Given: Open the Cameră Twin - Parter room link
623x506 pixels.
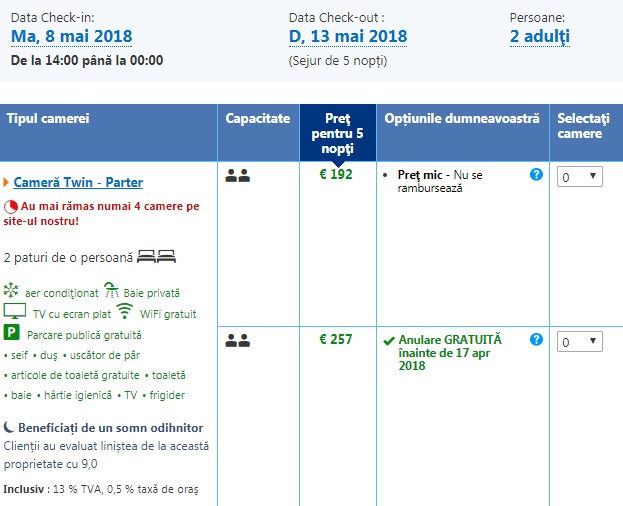Looking at the screenshot, I should pyautogui.click(x=78, y=182).
